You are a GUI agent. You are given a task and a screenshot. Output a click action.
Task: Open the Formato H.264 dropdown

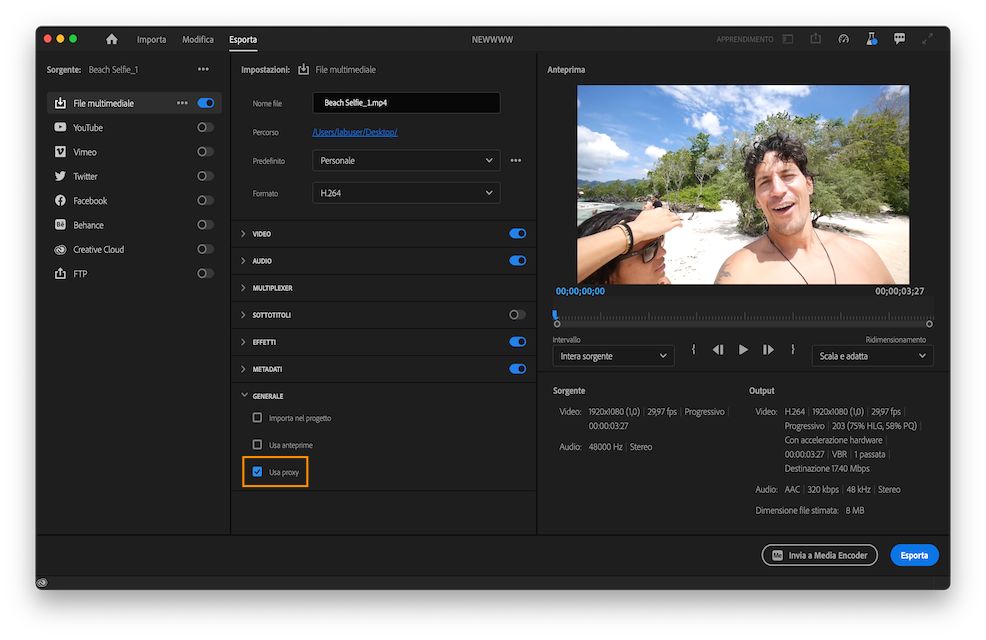click(406, 193)
